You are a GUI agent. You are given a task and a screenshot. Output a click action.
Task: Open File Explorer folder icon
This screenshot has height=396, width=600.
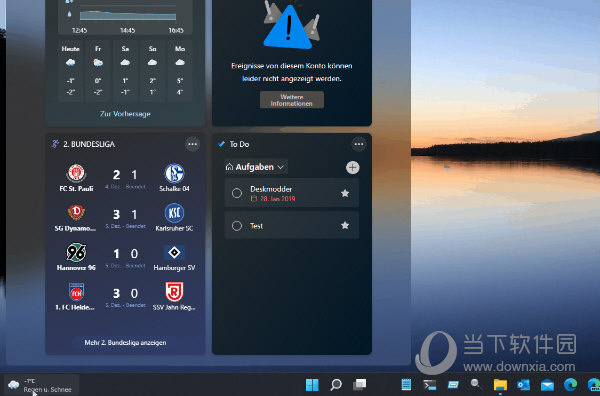tap(500, 385)
